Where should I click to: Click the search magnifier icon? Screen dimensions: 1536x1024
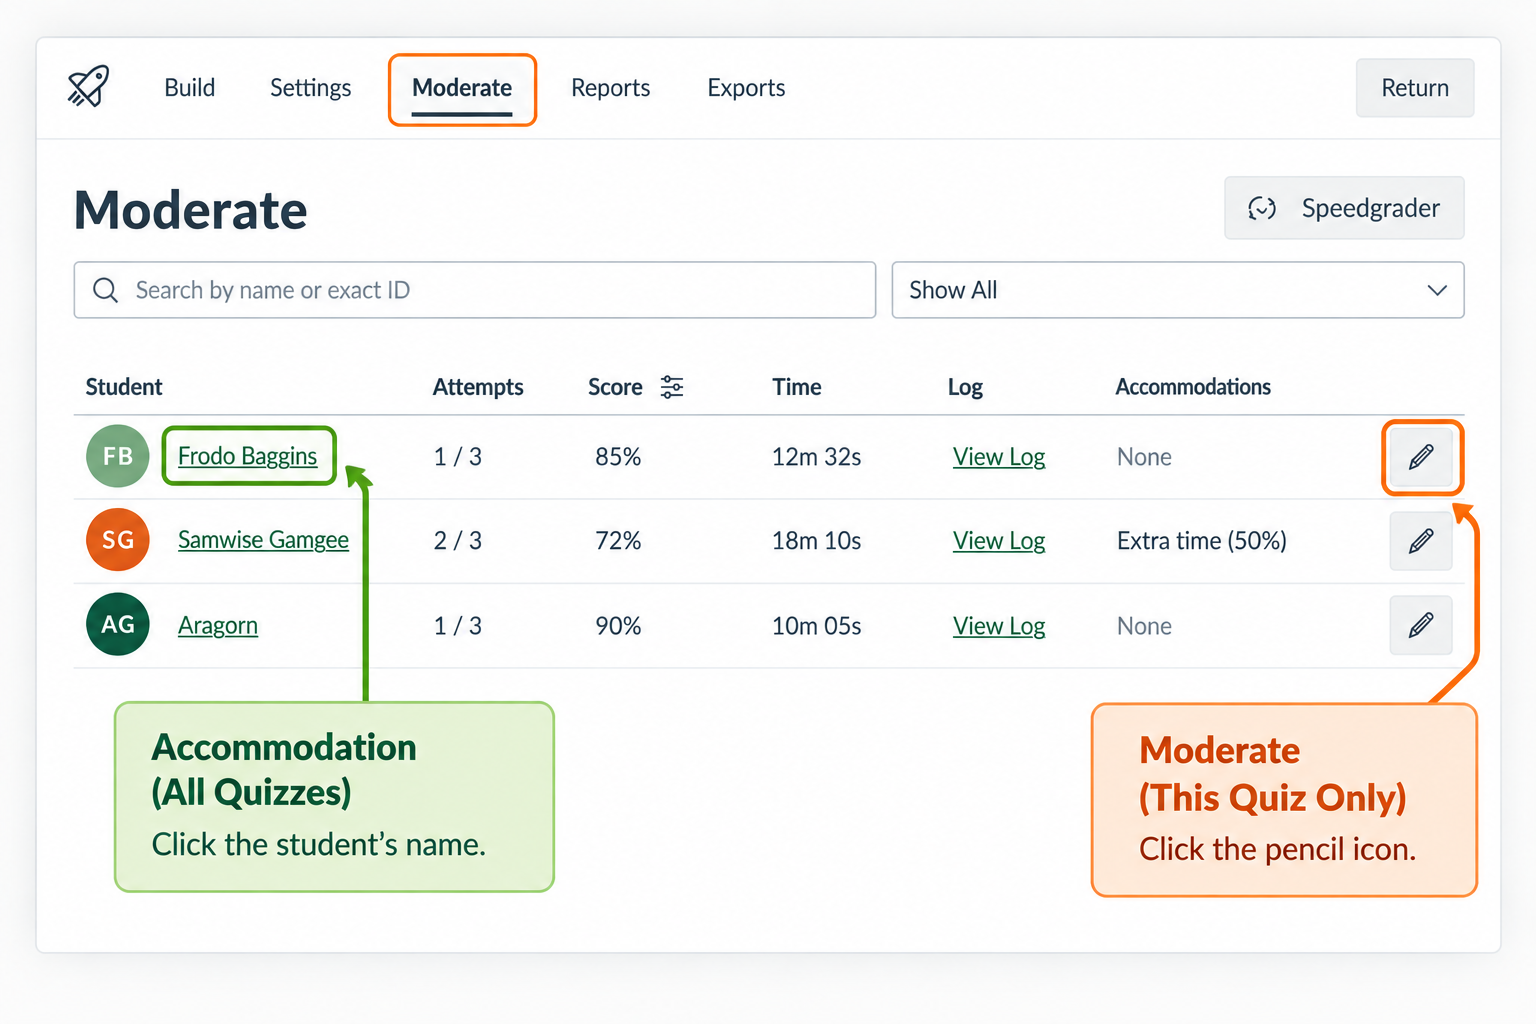click(x=105, y=290)
